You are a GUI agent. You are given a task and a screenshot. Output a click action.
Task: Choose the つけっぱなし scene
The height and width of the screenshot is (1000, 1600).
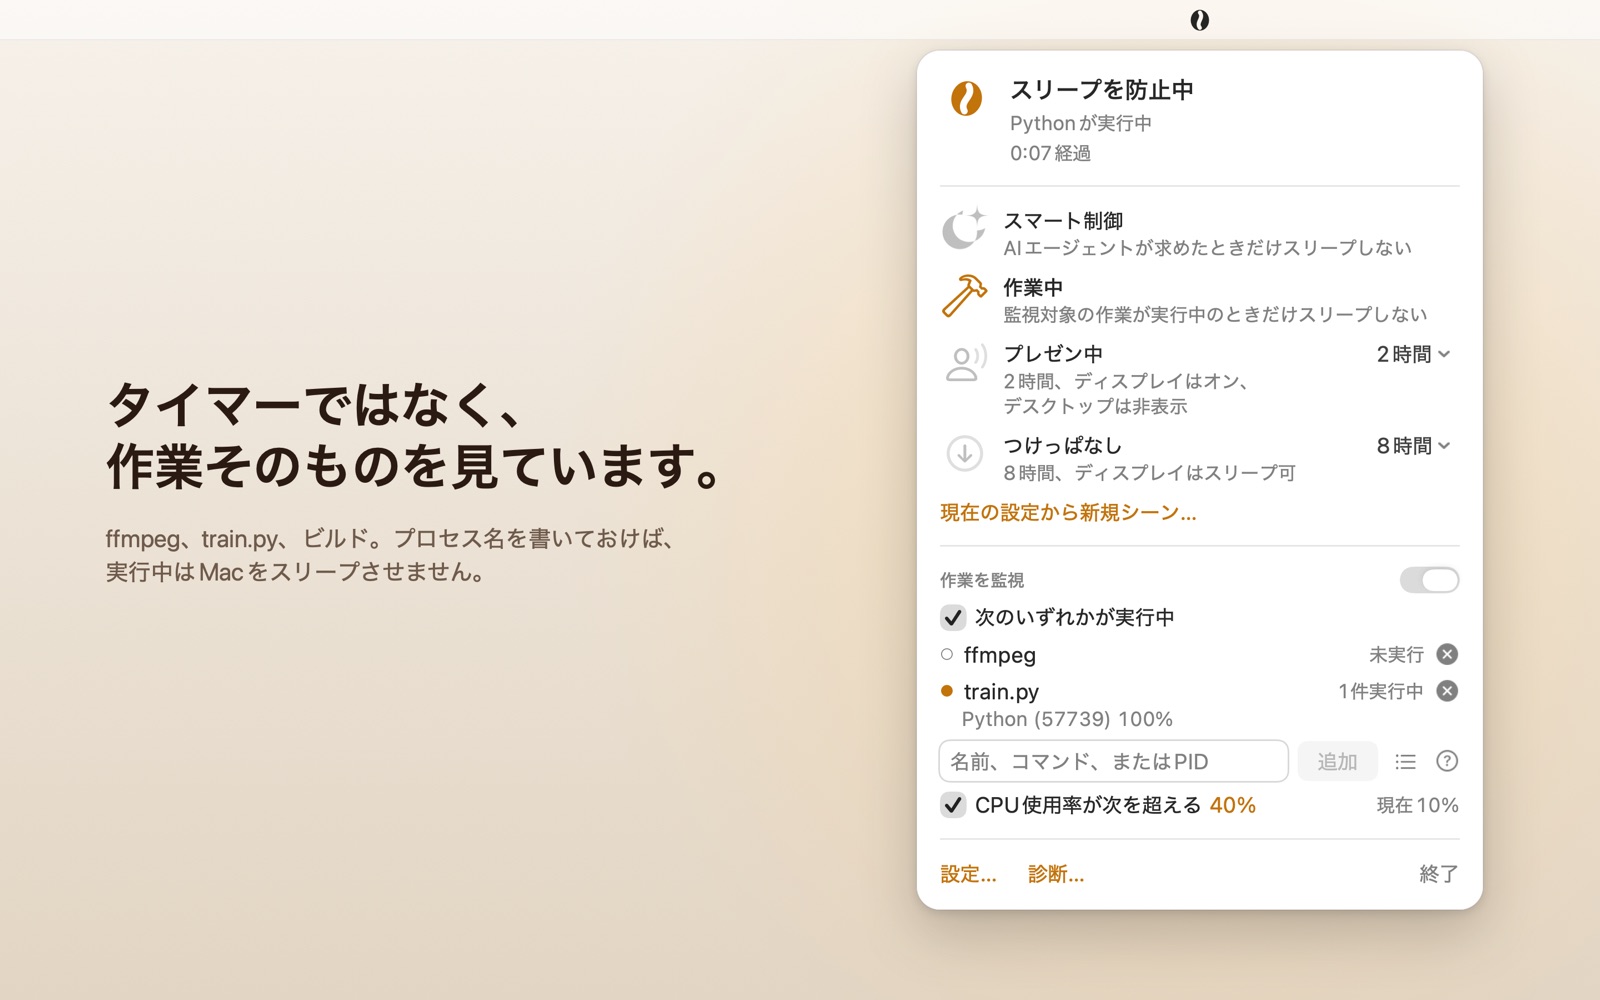tap(1199, 458)
